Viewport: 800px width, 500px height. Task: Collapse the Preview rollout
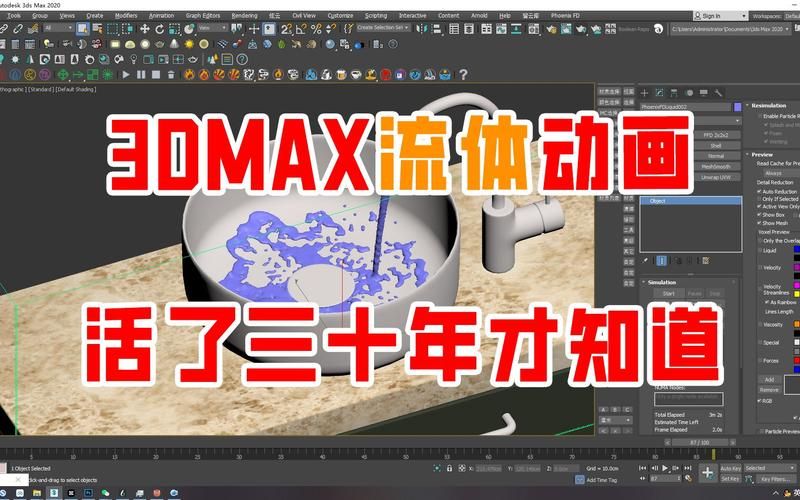pos(762,154)
